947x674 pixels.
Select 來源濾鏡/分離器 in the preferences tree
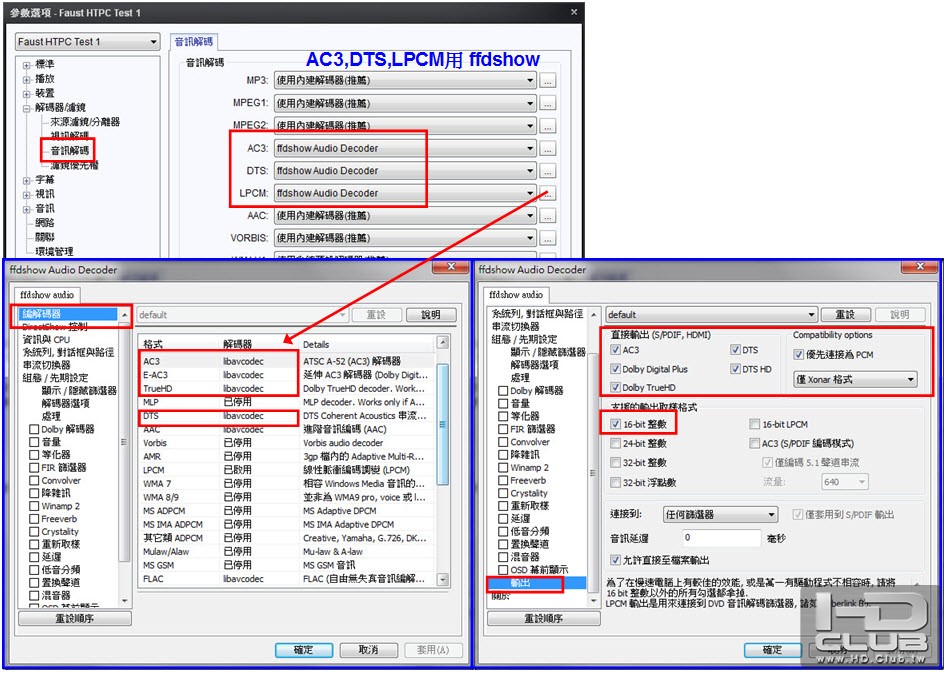(85, 122)
